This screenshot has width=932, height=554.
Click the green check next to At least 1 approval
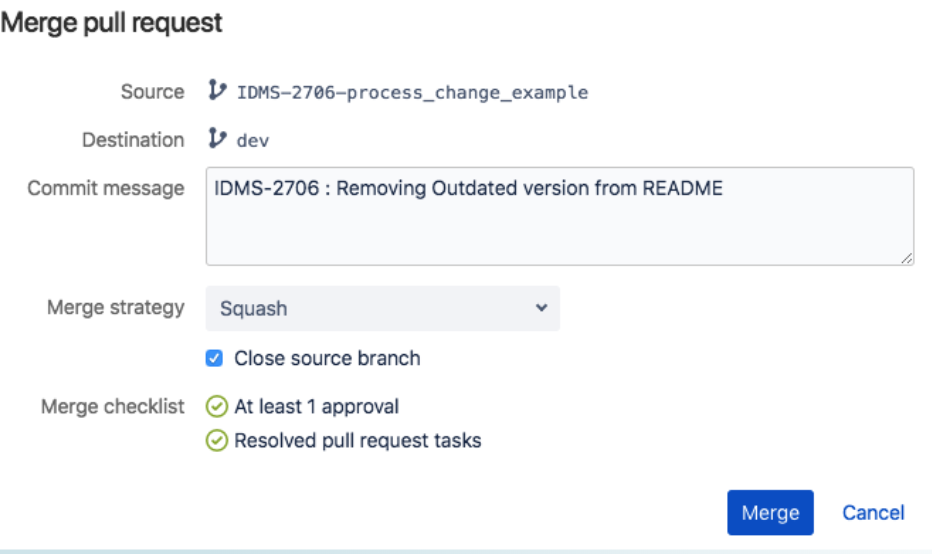coord(216,406)
